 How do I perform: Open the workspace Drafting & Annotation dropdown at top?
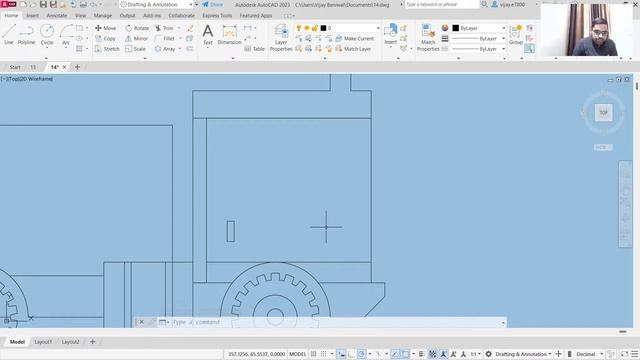[x=156, y=4]
